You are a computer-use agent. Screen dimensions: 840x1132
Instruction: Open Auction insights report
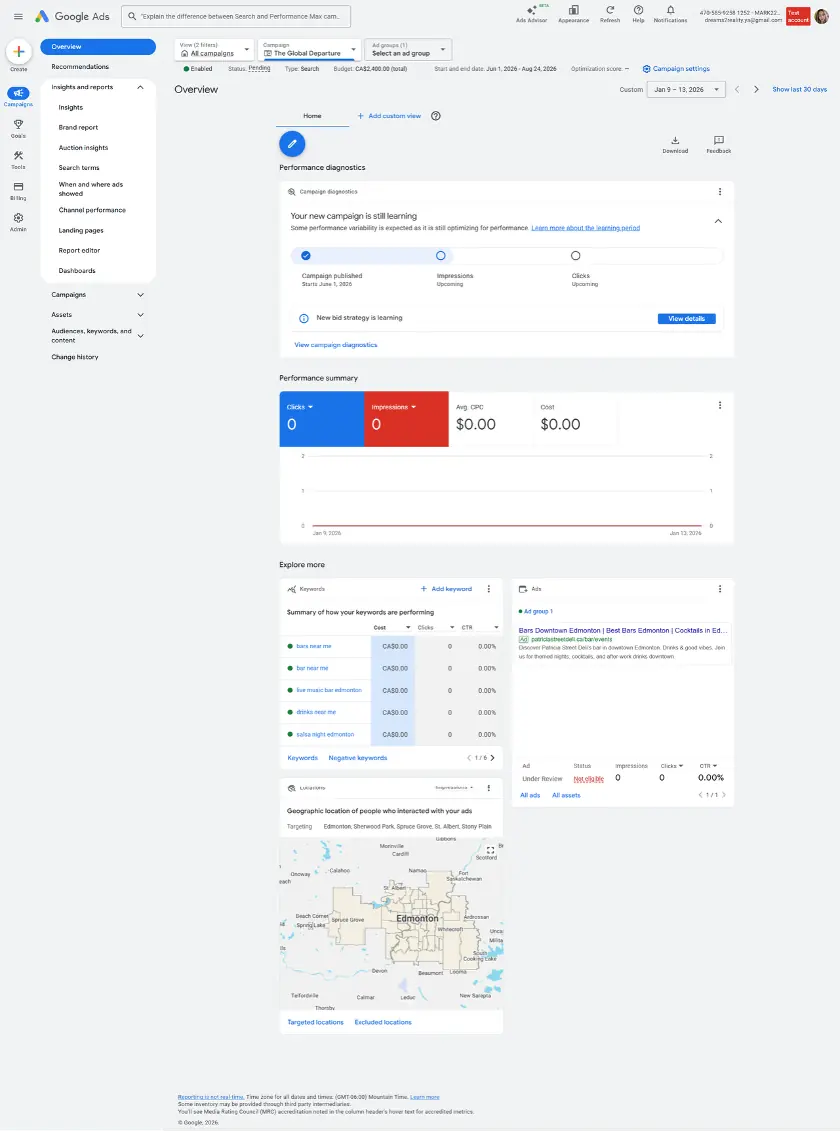[83, 147]
